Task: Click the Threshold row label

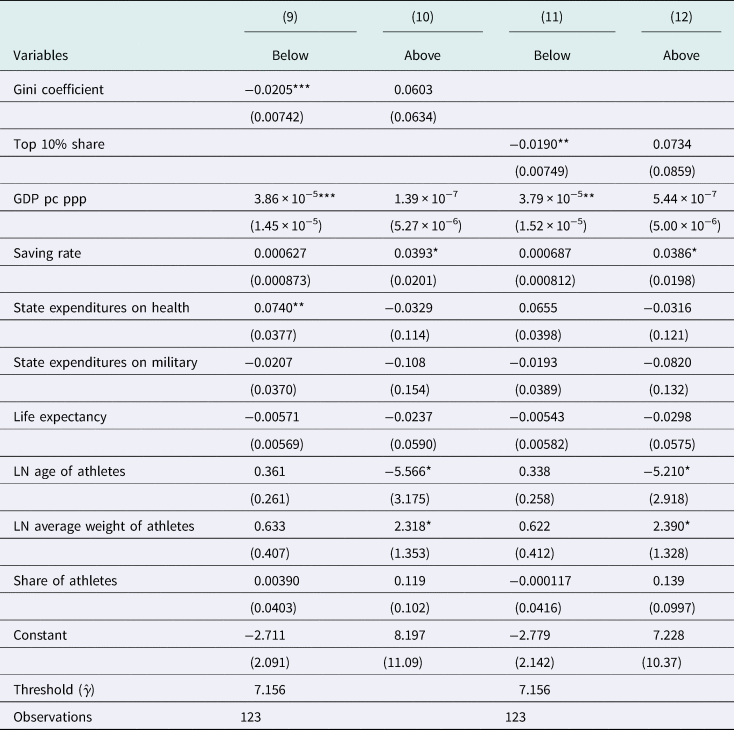Action: (54, 690)
